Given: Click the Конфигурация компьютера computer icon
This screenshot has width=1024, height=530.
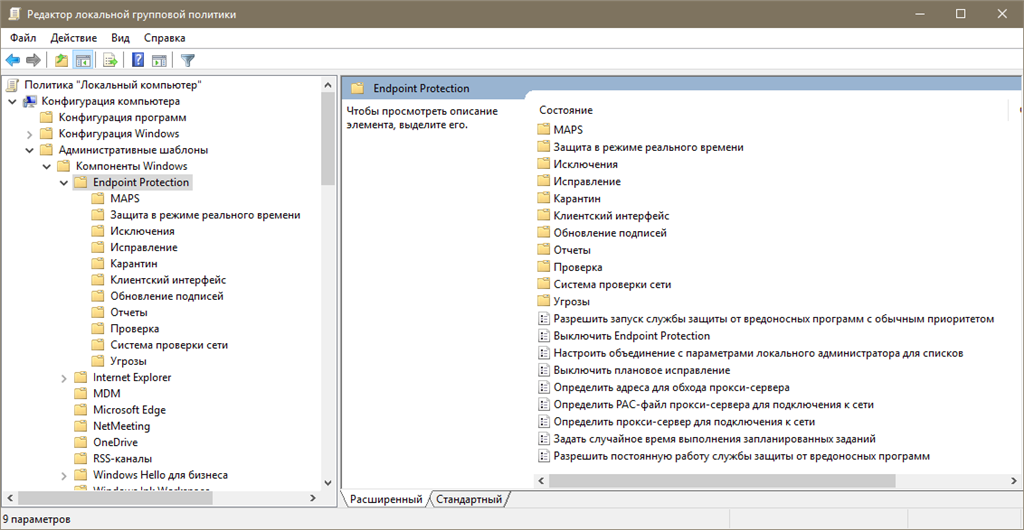Looking at the screenshot, I should tap(30, 101).
